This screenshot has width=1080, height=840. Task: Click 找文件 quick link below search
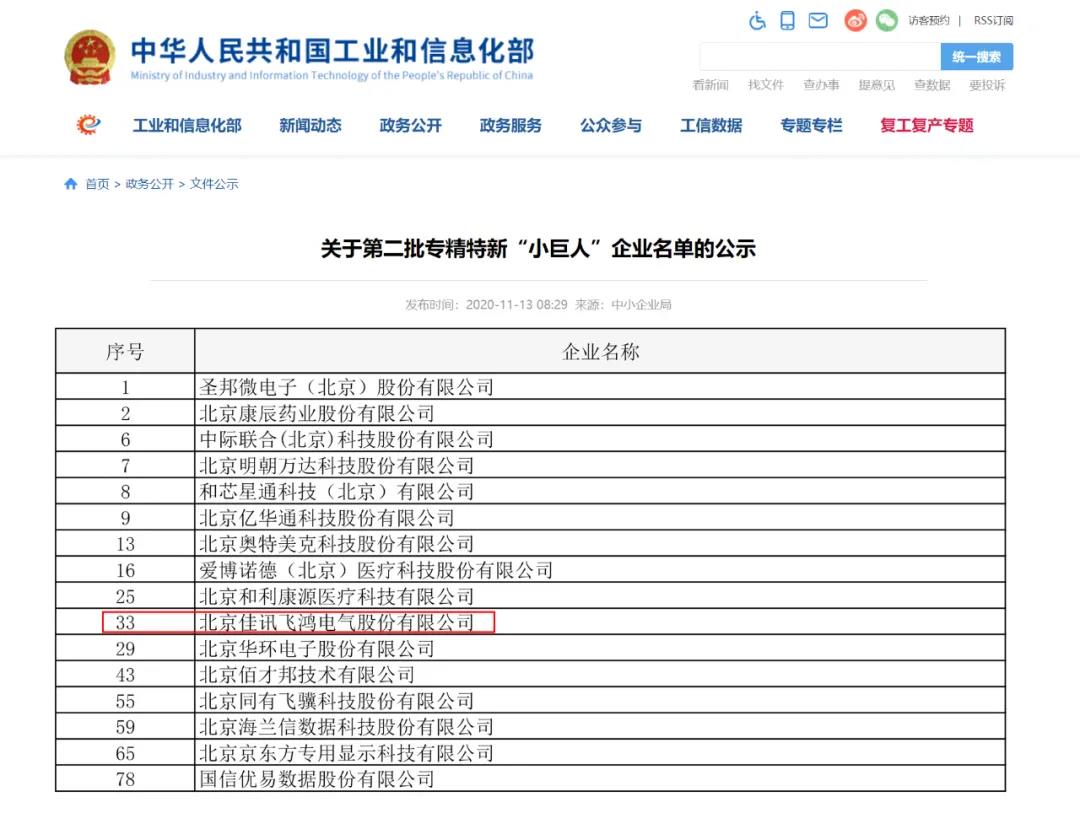click(x=766, y=85)
